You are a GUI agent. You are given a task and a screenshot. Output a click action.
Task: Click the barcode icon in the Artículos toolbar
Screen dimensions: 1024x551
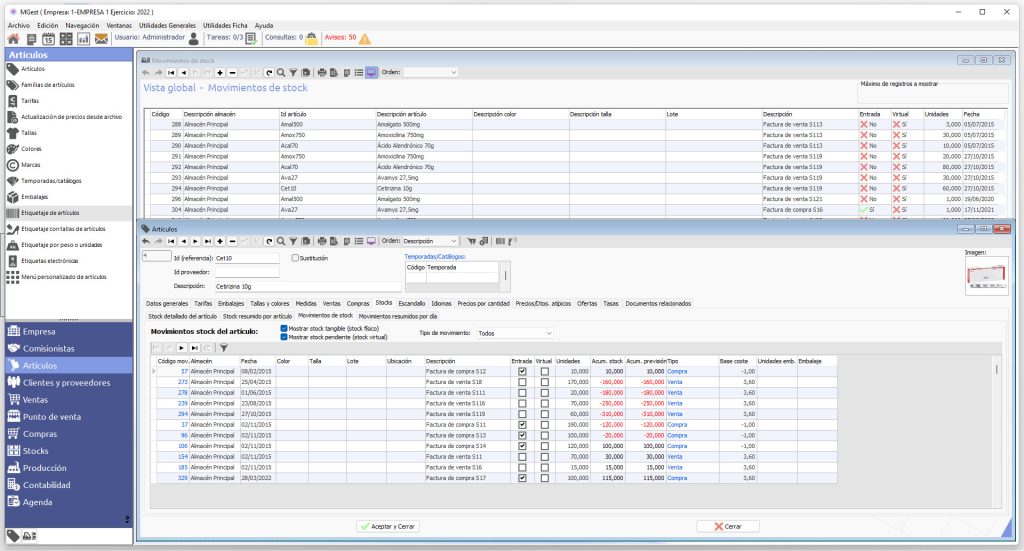(500, 241)
